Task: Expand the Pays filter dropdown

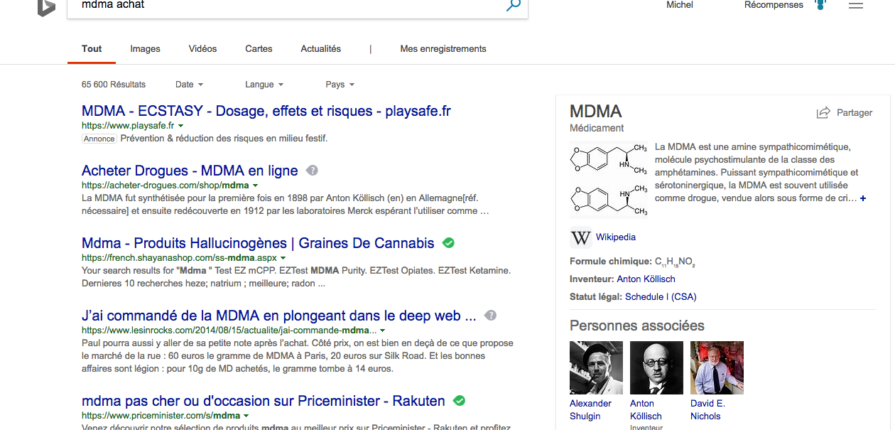Action: coord(340,85)
